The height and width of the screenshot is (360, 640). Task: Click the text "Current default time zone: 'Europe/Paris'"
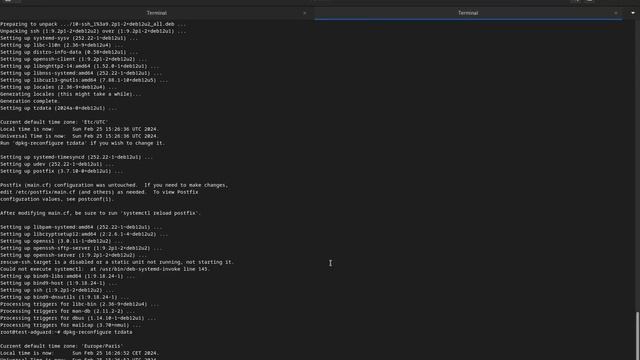pos(62,346)
